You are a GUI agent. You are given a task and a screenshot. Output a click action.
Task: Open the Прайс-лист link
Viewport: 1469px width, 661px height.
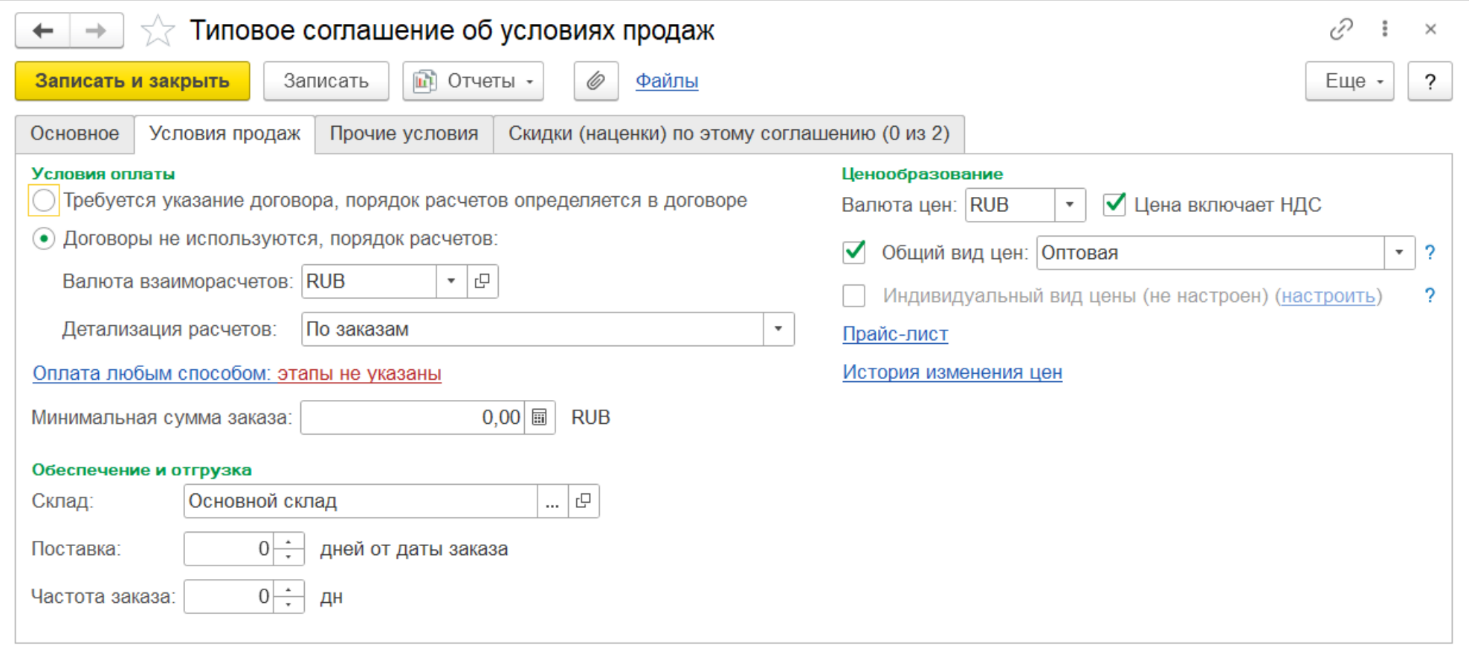[x=895, y=334]
